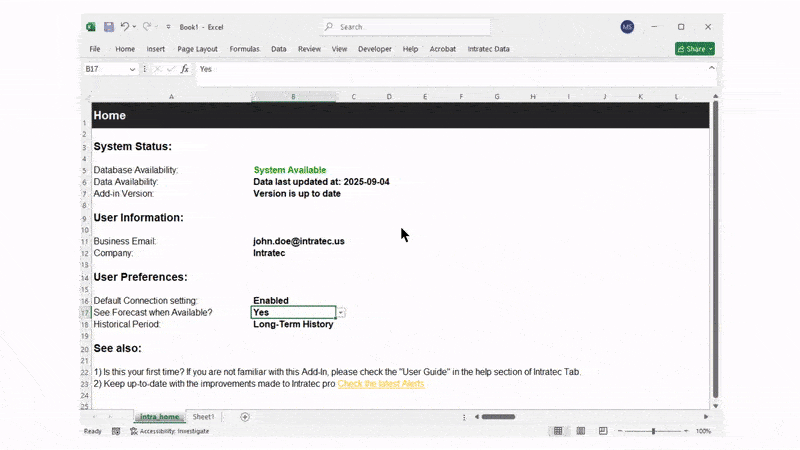800x450 pixels.
Task: Open the Page Layout tab
Action: [x=197, y=49]
